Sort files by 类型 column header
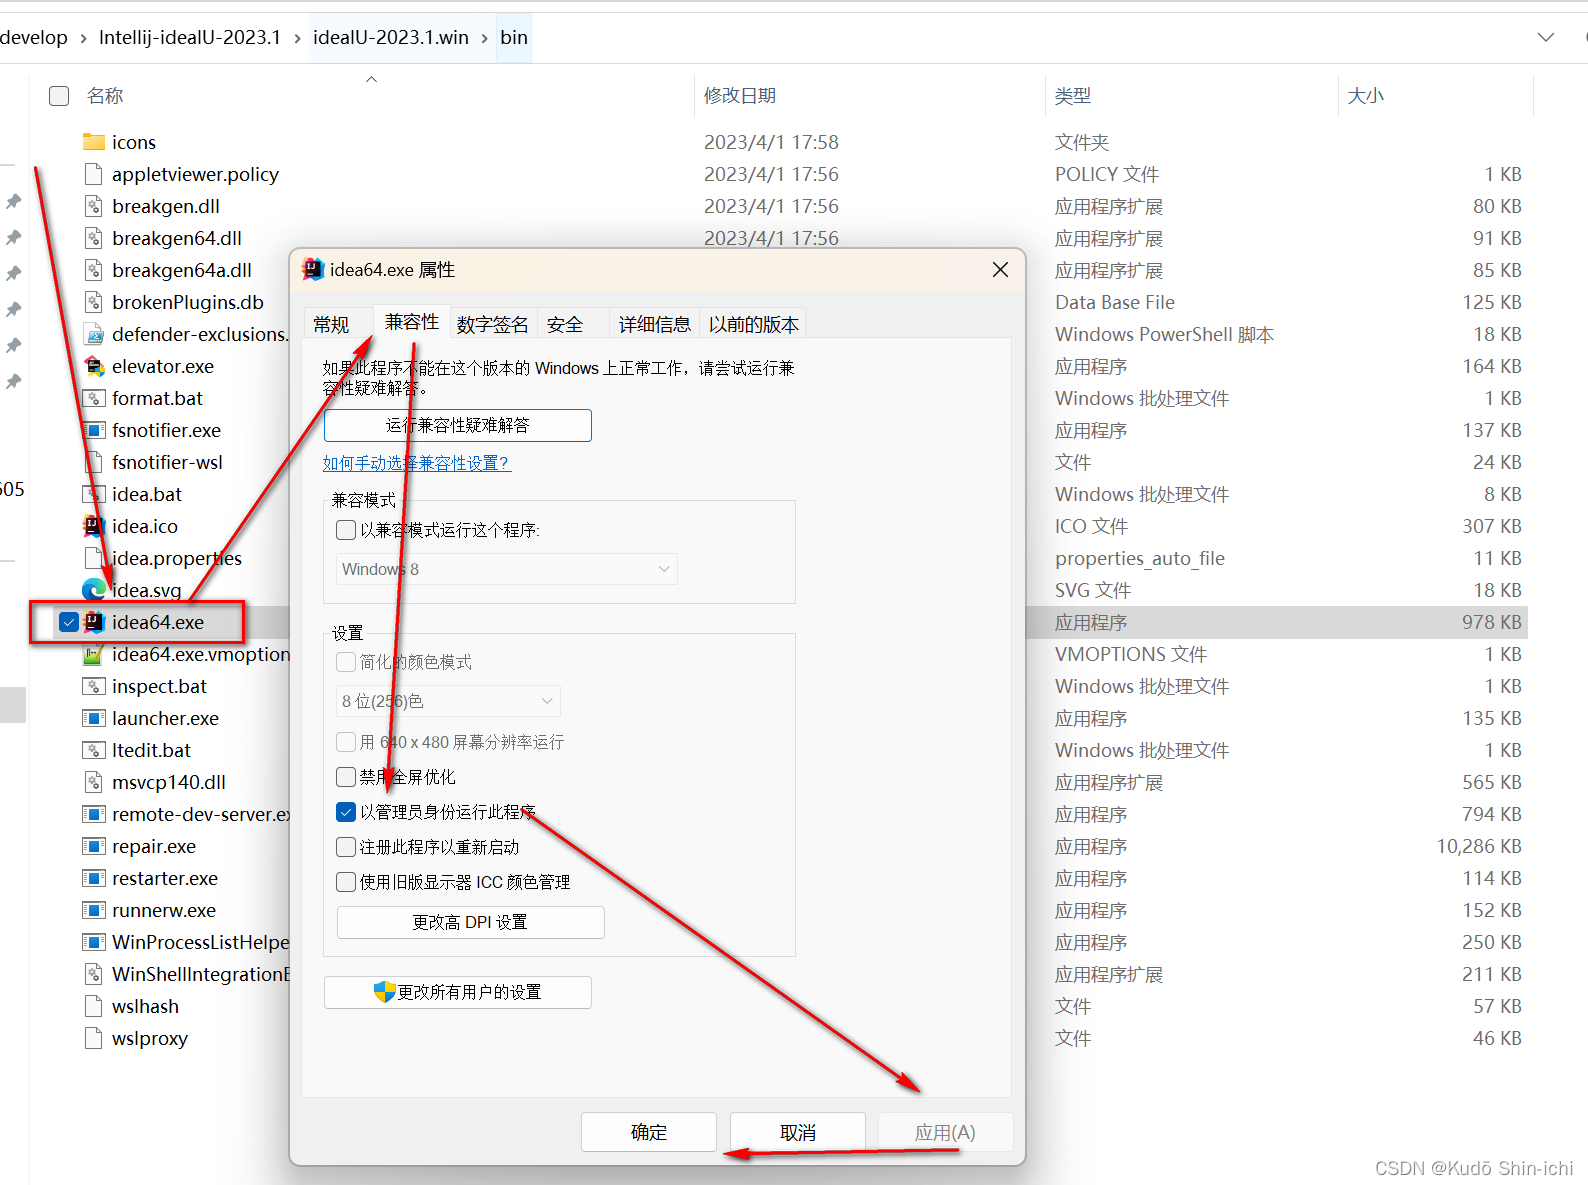Viewport: 1588px width, 1185px height. (x=1073, y=95)
